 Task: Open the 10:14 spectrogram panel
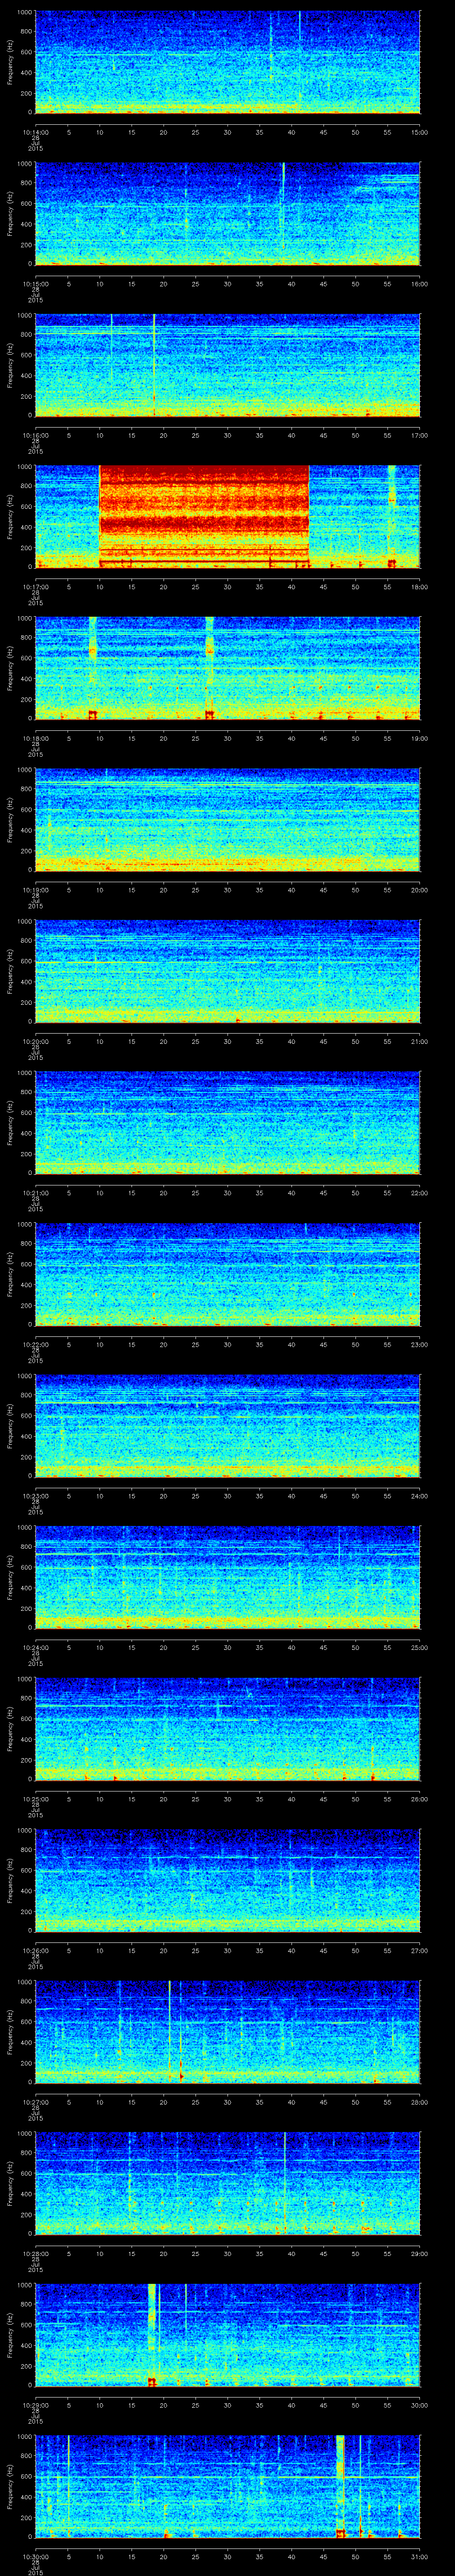[x=227, y=62]
